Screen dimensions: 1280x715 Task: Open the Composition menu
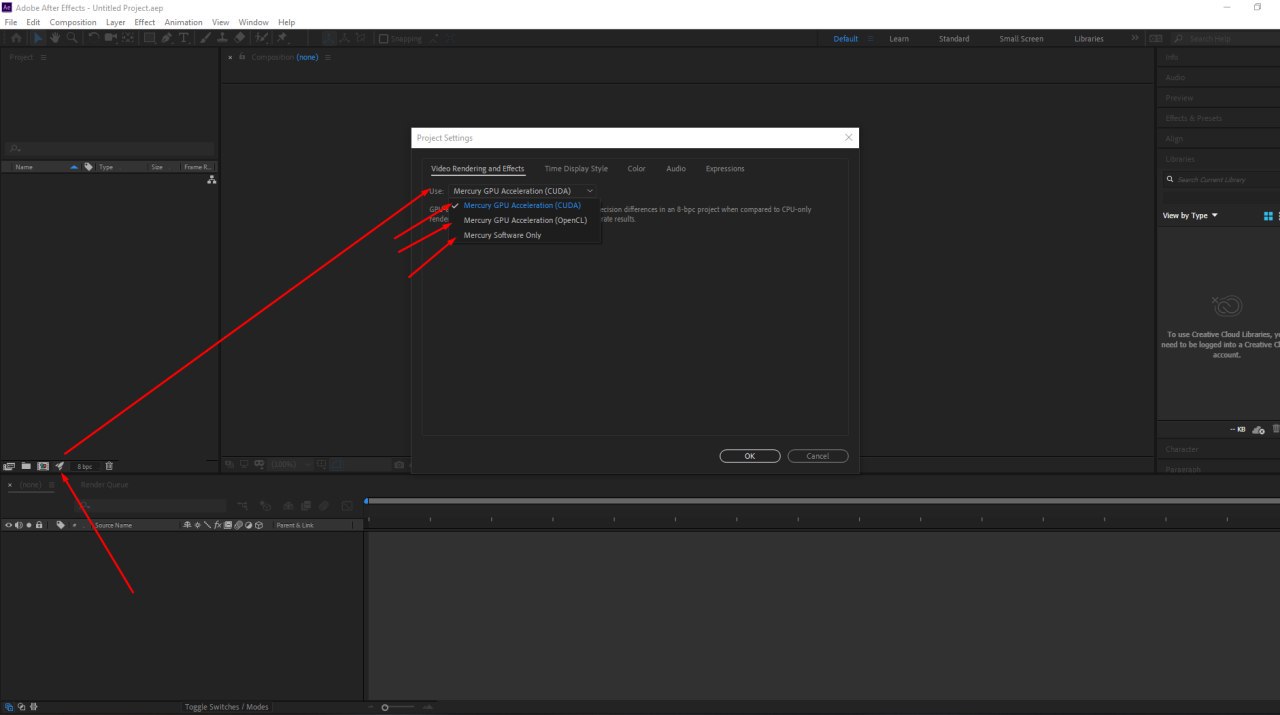73,22
